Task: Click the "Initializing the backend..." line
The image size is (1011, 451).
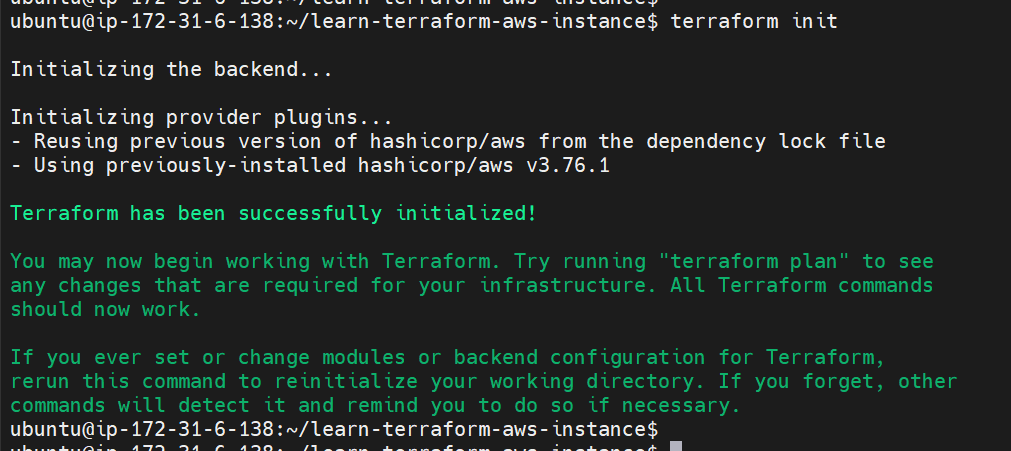Action: coord(170,70)
